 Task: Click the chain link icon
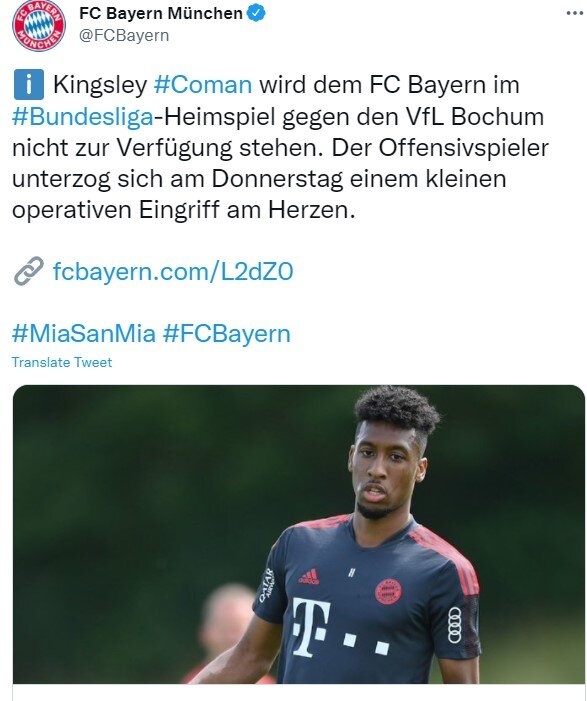click(29, 271)
